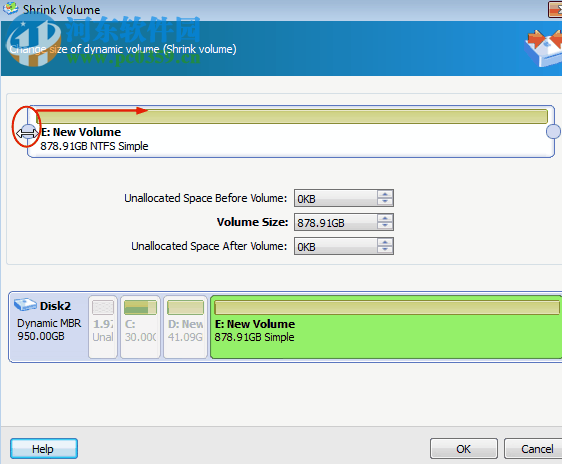Click the 'Dynamic MBR' disk label
562x464 pixels.
(49, 323)
